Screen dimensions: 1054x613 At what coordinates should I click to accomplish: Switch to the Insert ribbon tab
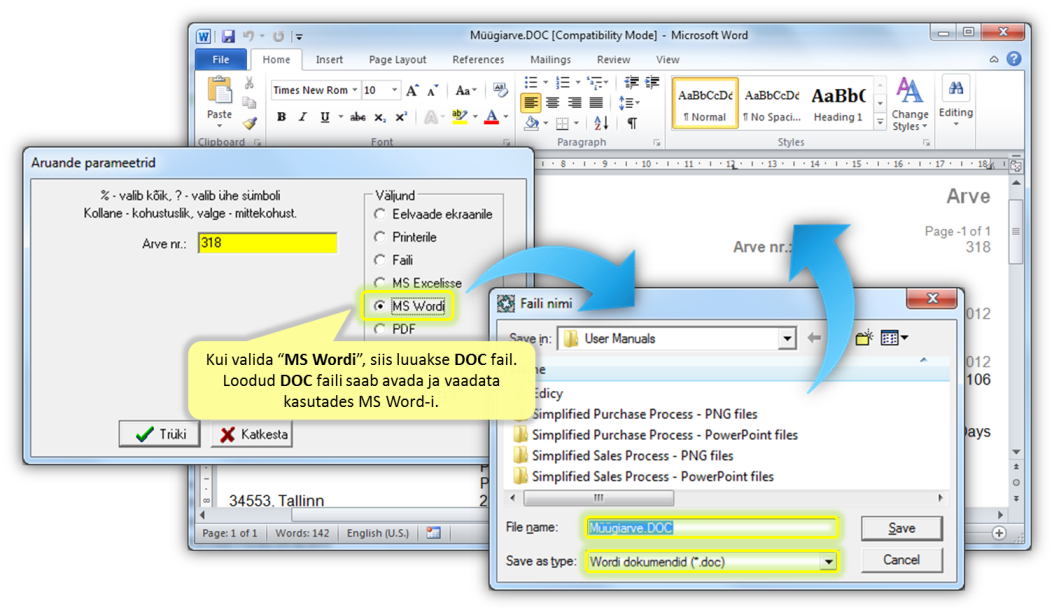click(329, 60)
